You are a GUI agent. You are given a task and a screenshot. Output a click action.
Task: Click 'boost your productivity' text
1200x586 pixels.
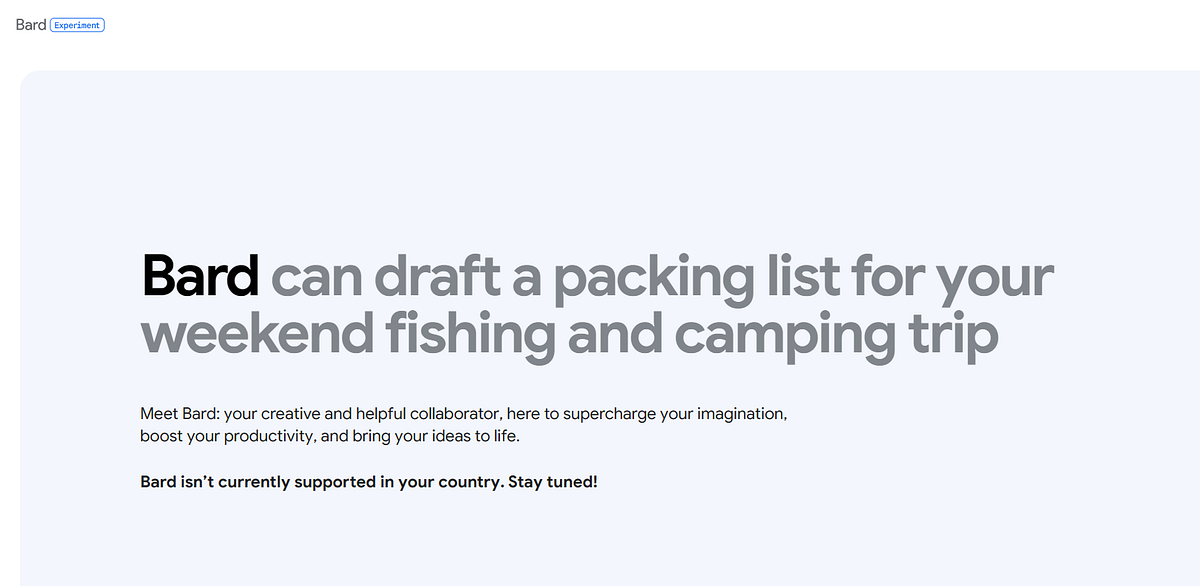click(226, 438)
